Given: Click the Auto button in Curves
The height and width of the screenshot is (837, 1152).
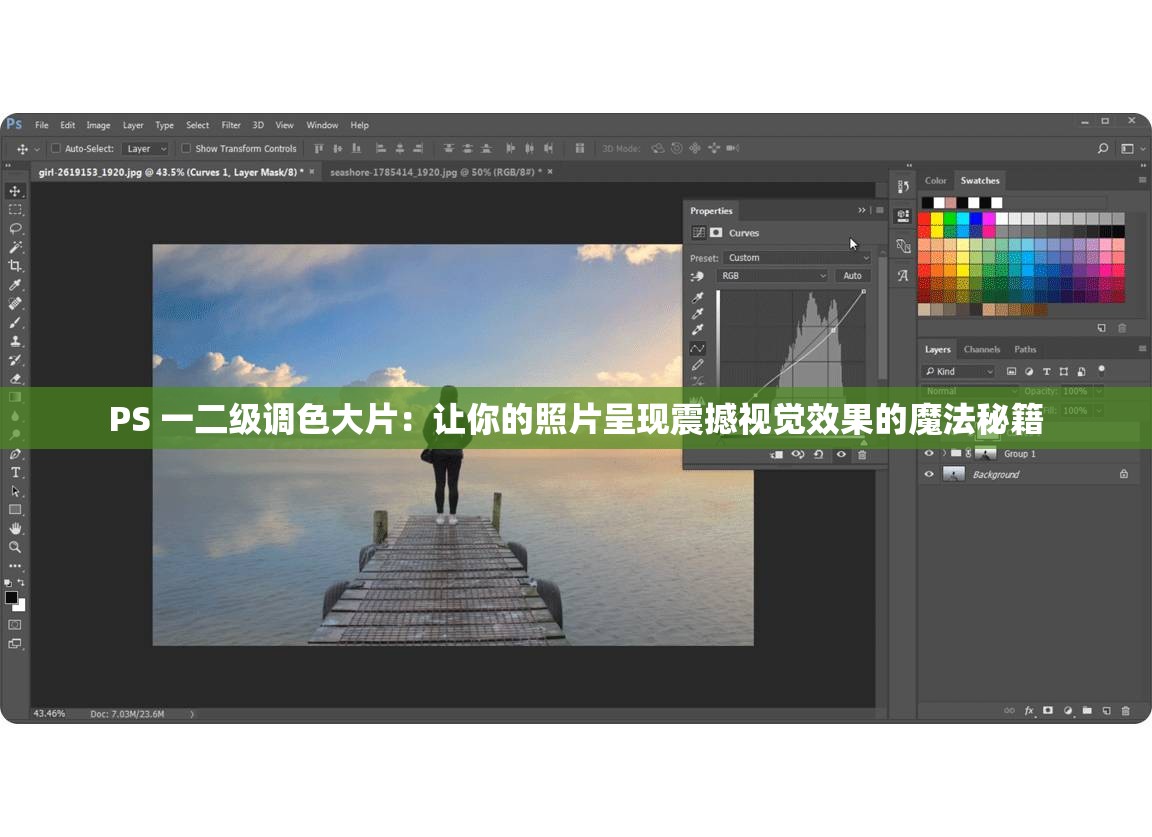Looking at the screenshot, I should pyautogui.click(x=852, y=276).
